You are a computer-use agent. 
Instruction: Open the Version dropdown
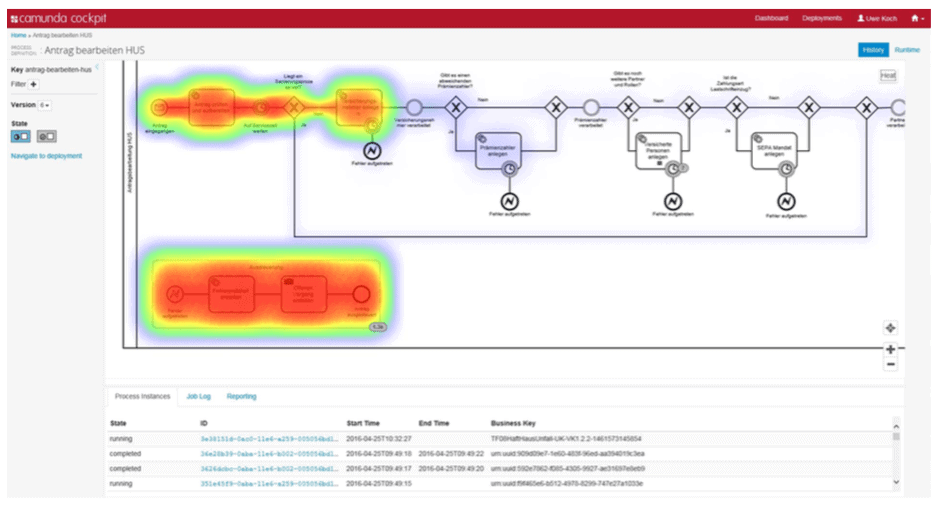44,105
